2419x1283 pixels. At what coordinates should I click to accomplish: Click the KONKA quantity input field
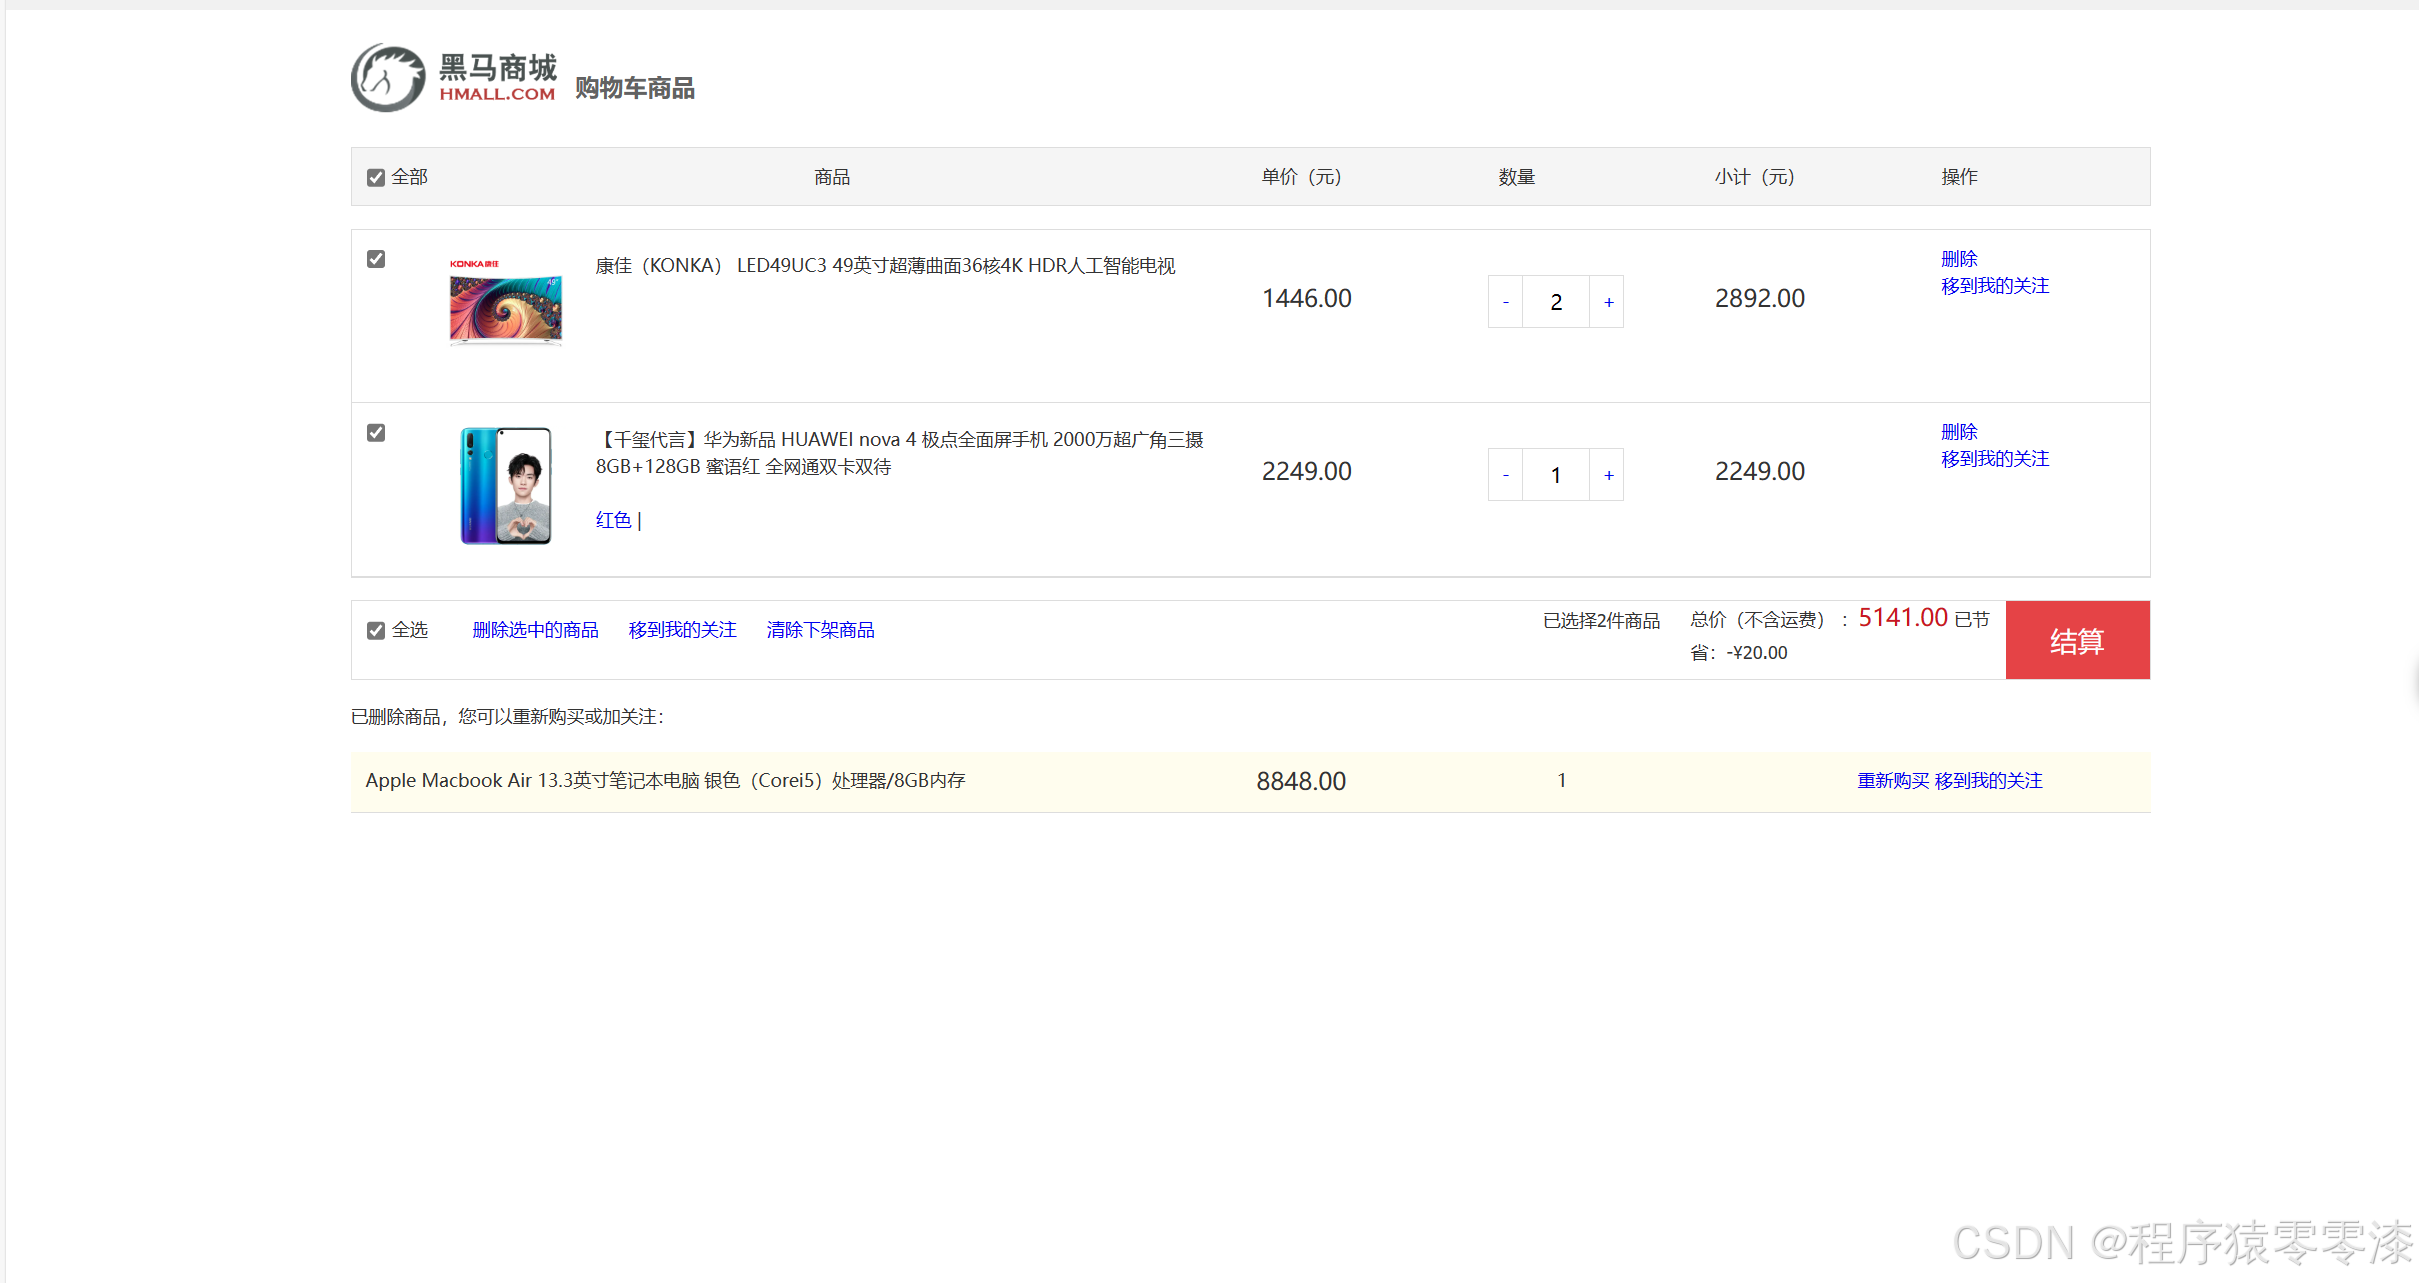[x=1556, y=302]
